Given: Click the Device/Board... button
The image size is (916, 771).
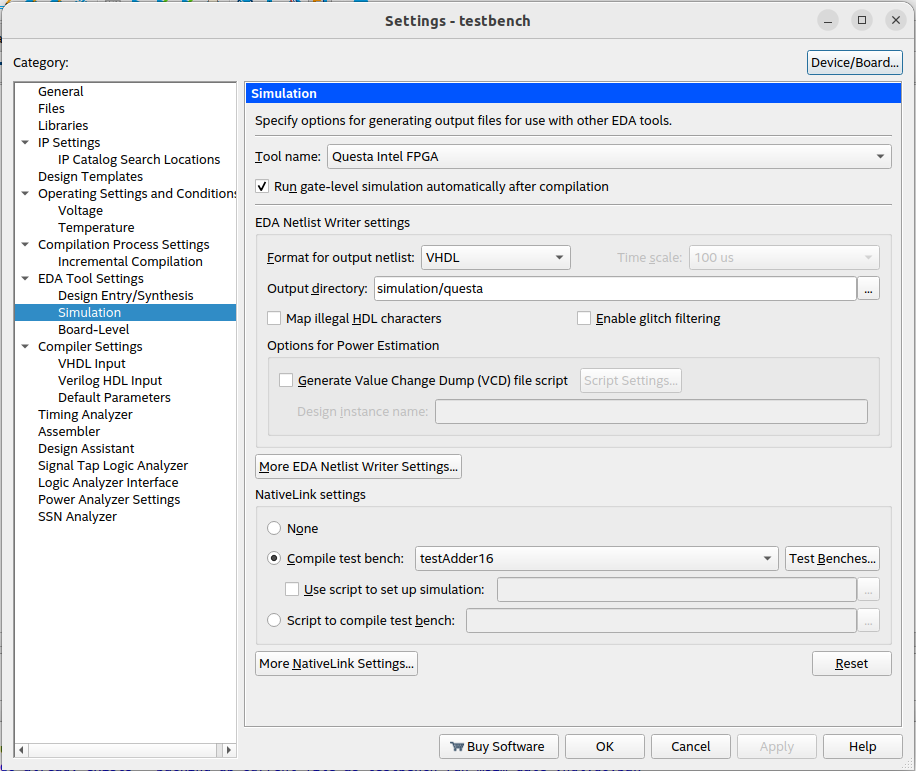Looking at the screenshot, I should 854,62.
